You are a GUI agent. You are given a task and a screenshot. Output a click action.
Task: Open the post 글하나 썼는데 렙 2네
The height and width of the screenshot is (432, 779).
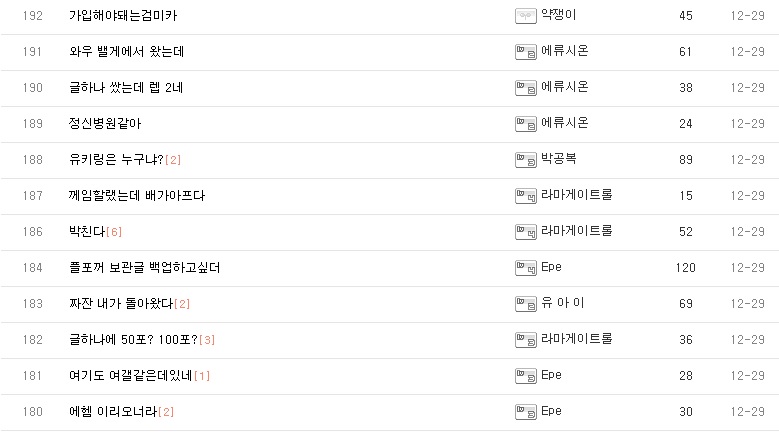pyautogui.click(x=126, y=88)
